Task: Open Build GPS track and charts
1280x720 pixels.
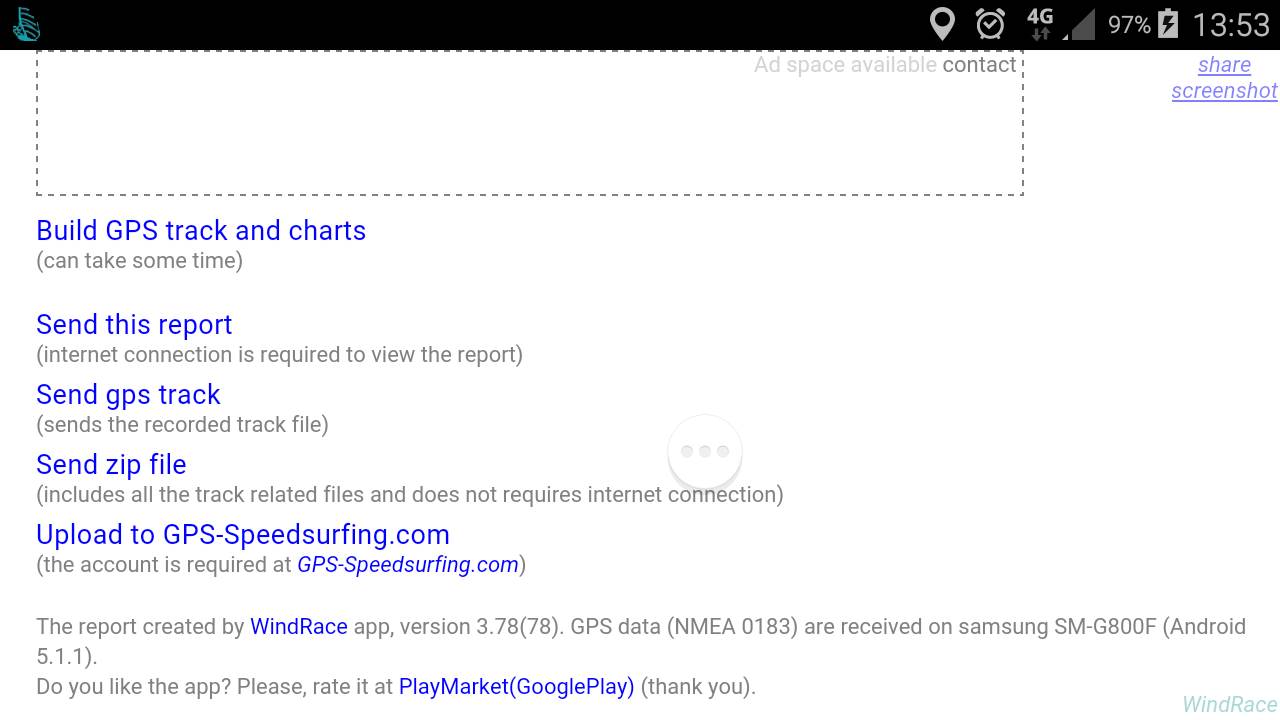Action: coord(201,231)
